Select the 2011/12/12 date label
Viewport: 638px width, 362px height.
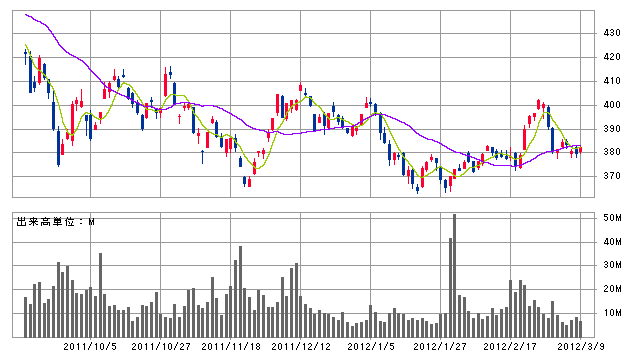point(301,347)
